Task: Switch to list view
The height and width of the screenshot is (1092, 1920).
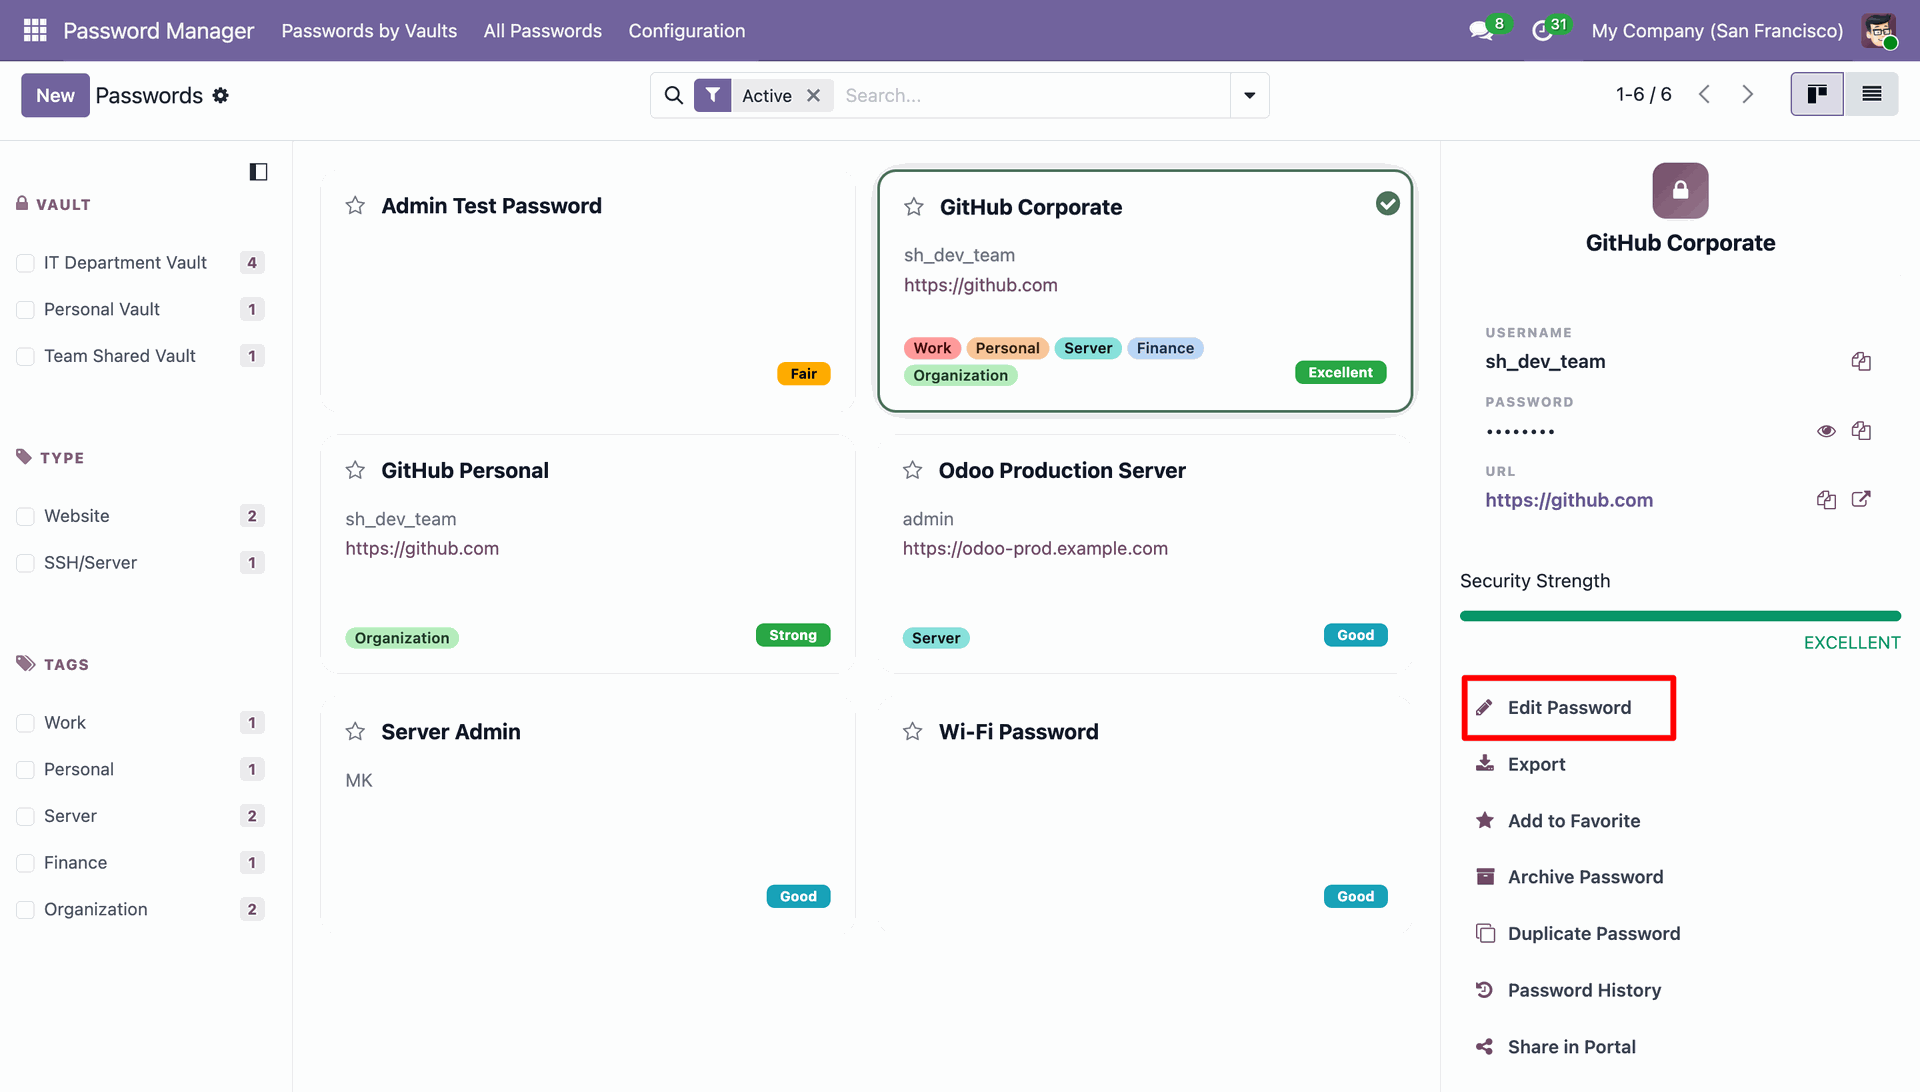Action: (x=1872, y=94)
